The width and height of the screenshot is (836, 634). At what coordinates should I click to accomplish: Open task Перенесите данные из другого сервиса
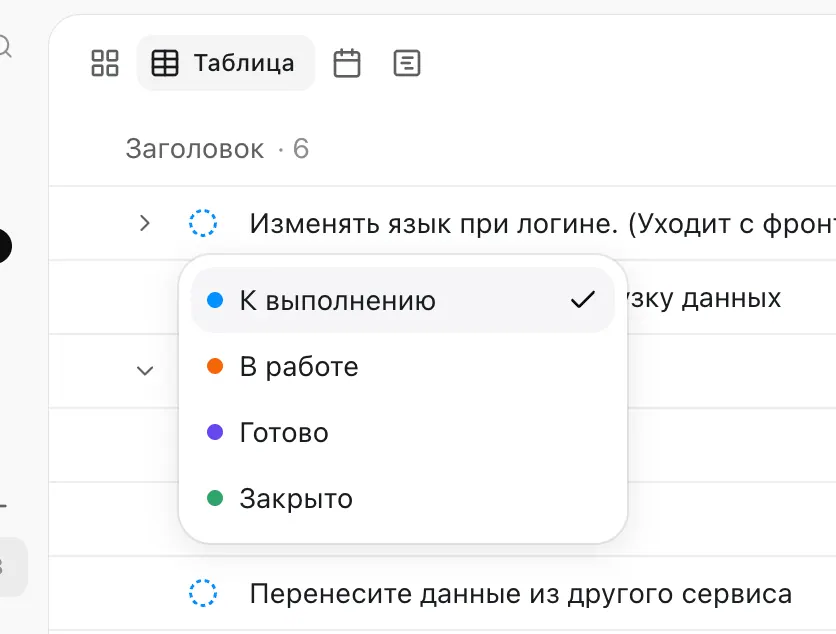coord(521,593)
